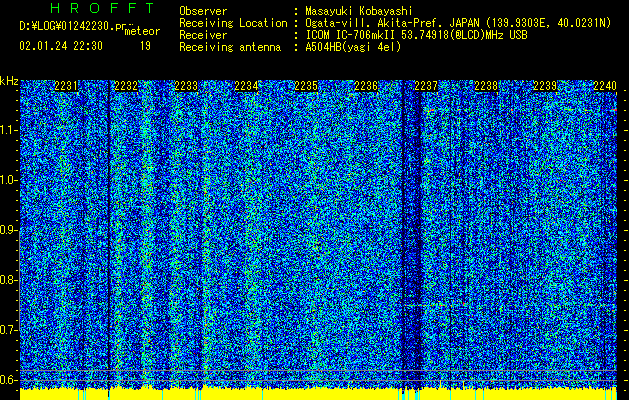Click the kHz axis unit label
Image resolution: width=629 pixels, height=400 pixels.
(x=9, y=81)
